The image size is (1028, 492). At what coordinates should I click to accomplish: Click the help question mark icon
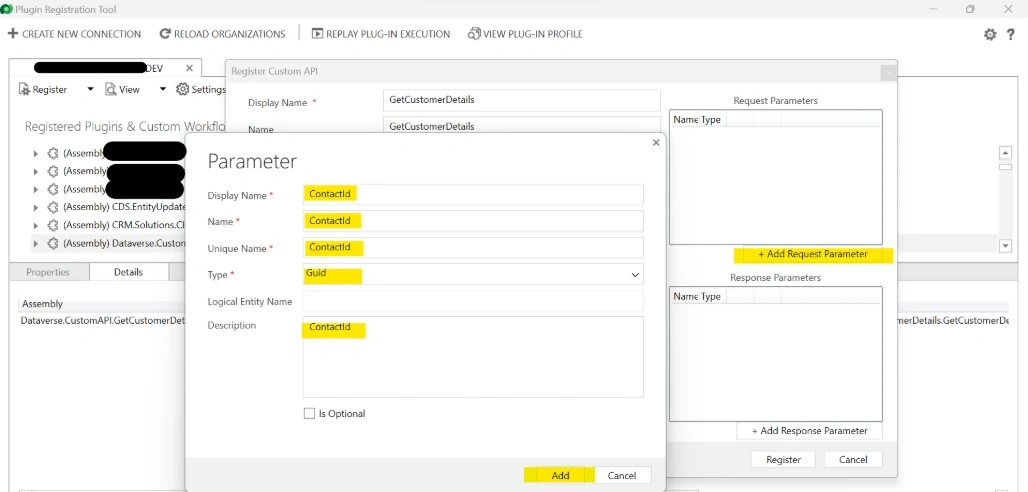pos(1010,35)
